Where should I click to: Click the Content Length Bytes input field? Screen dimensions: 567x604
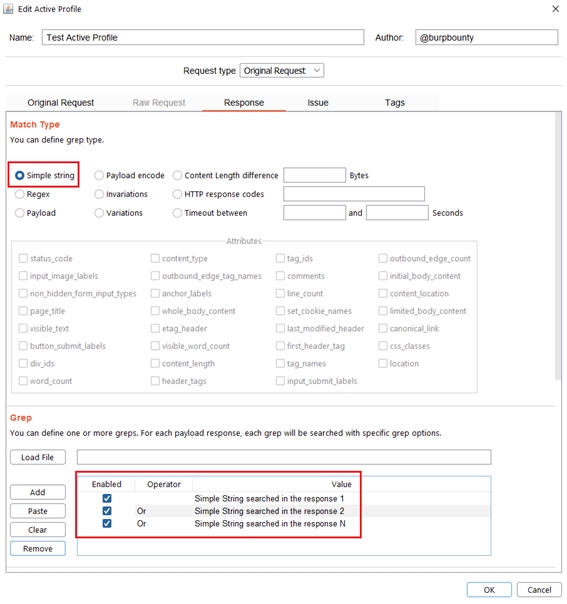click(x=315, y=175)
